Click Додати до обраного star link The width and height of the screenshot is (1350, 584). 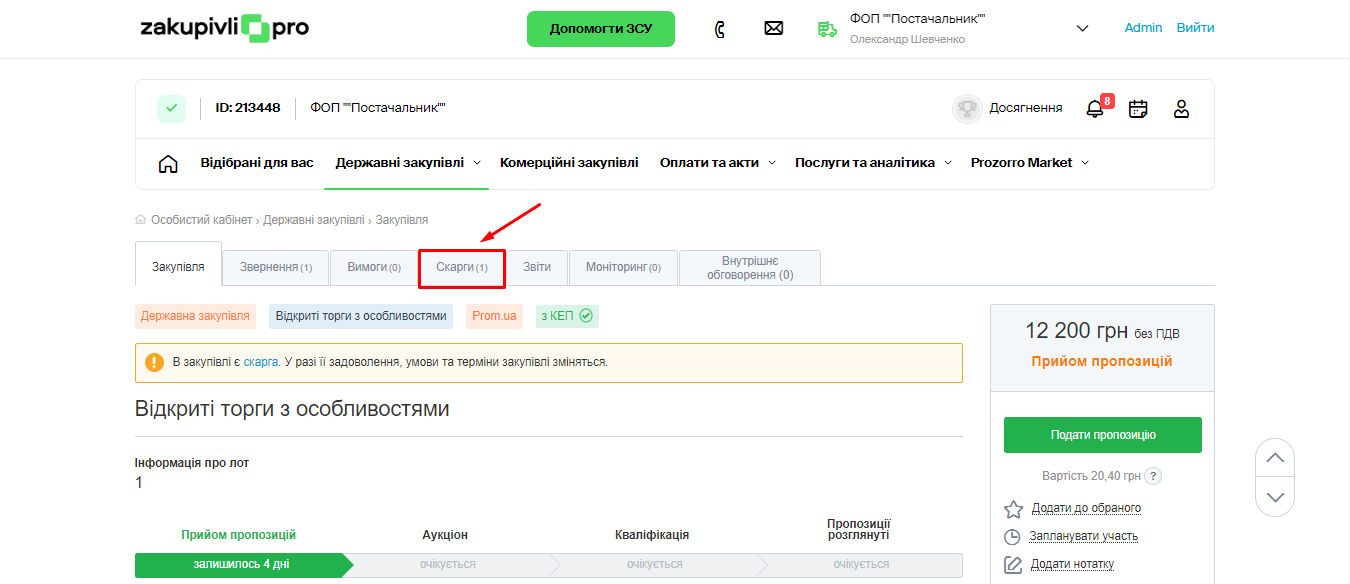[x=1085, y=508]
